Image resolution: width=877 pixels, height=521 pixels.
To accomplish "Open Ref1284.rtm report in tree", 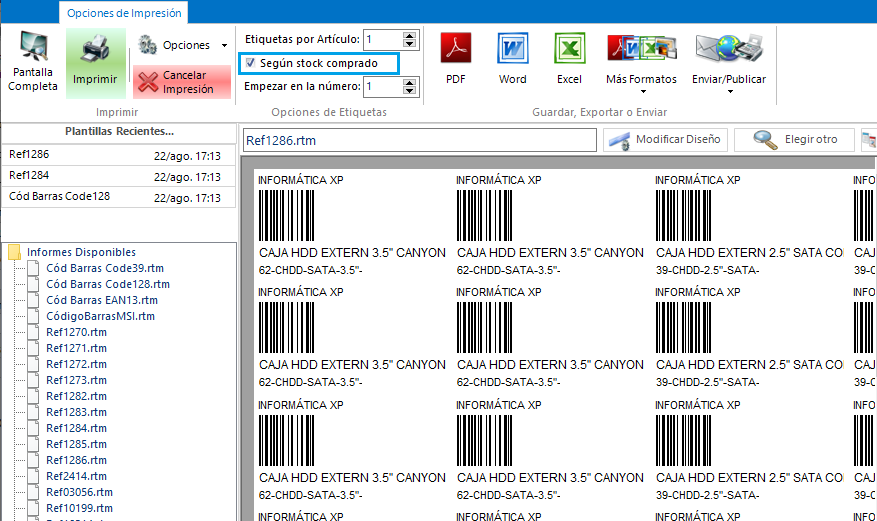I will coord(77,429).
